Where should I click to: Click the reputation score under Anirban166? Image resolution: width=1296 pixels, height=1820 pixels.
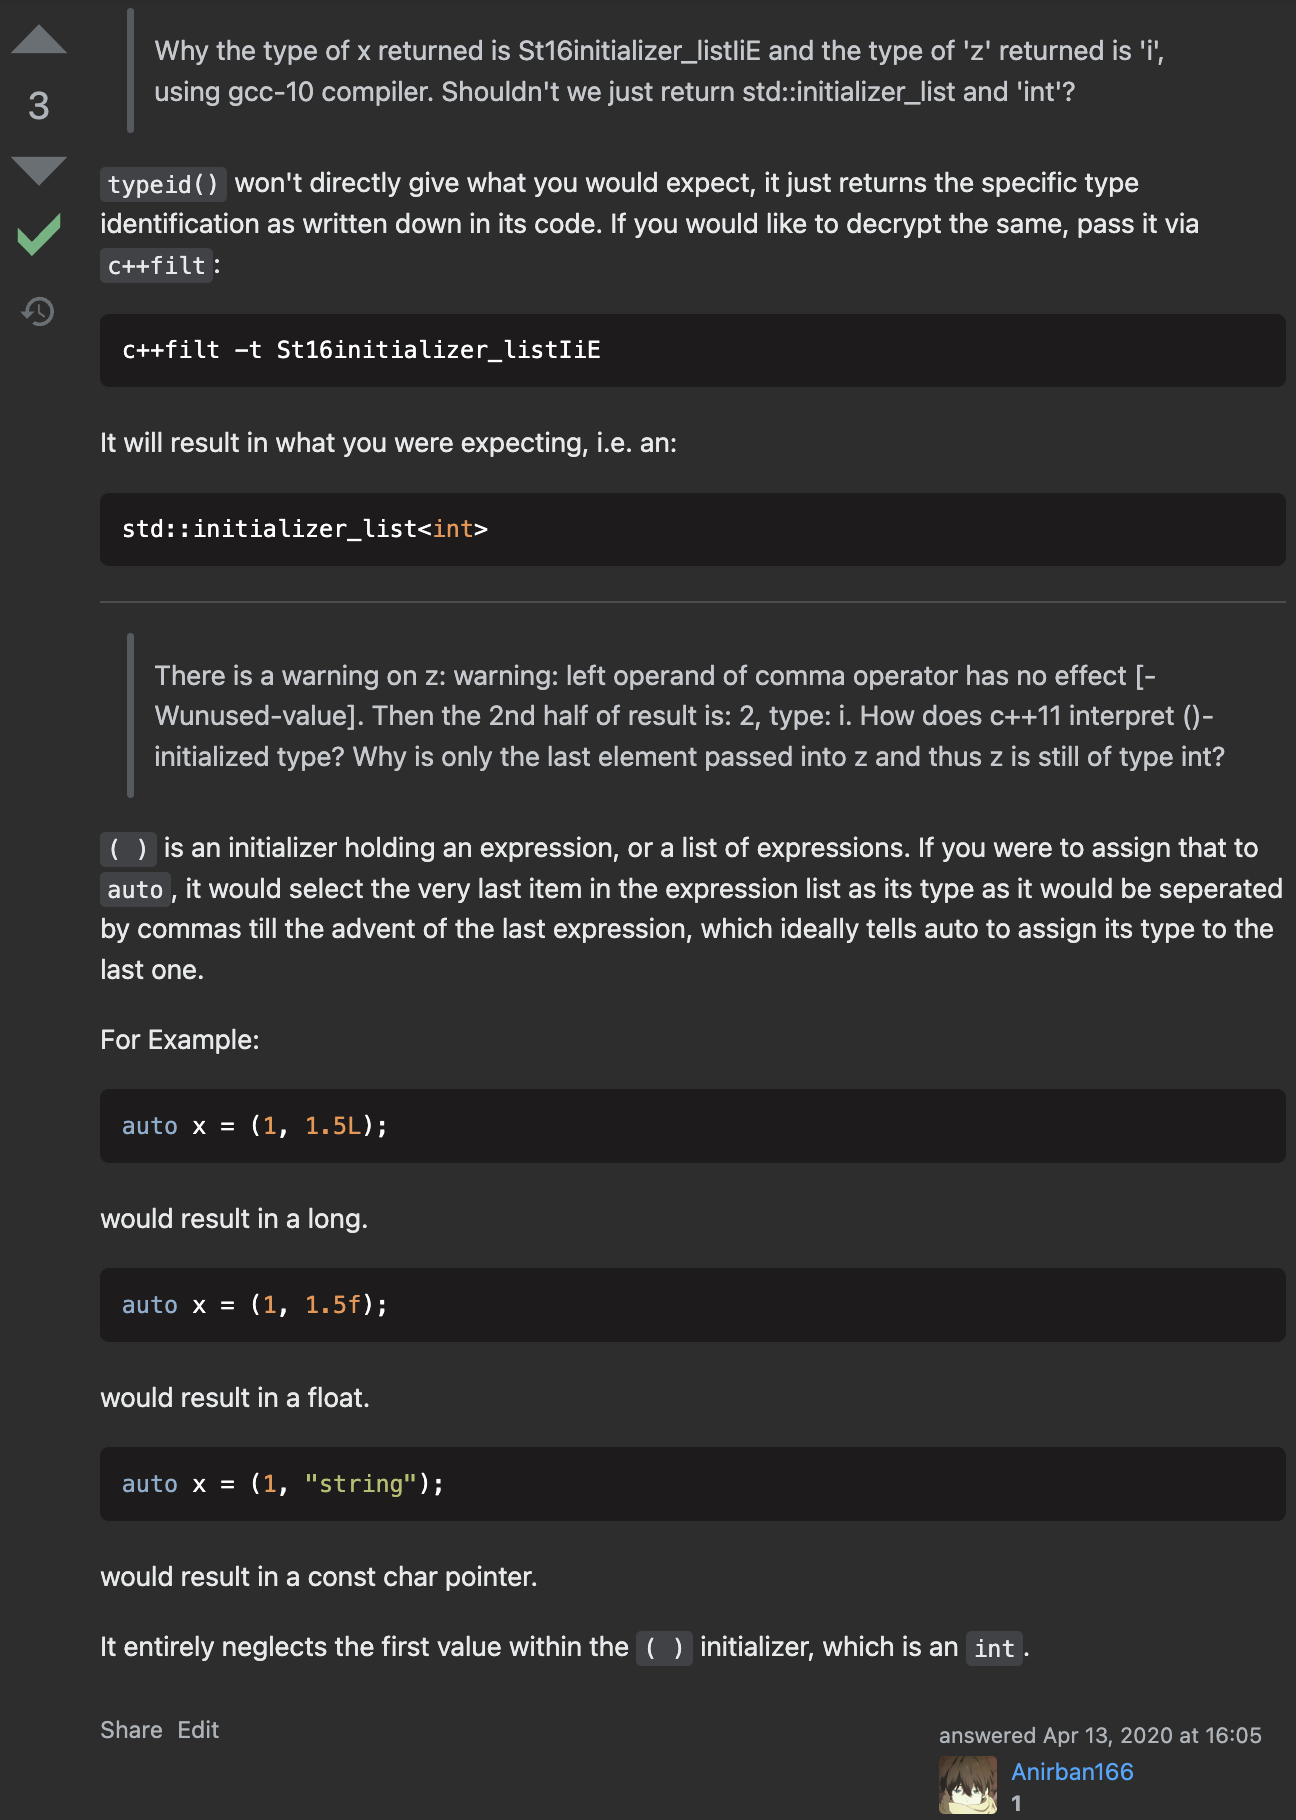(x=1016, y=1803)
